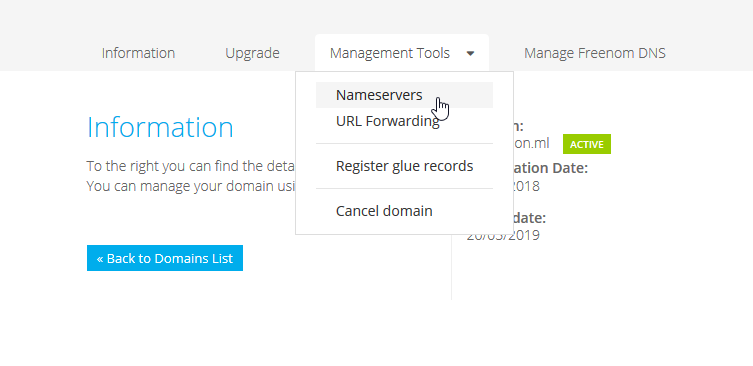The height and width of the screenshot is (366, 753).
Task: Click the Management Tools dropdown arrow
Action: [470, 53]
